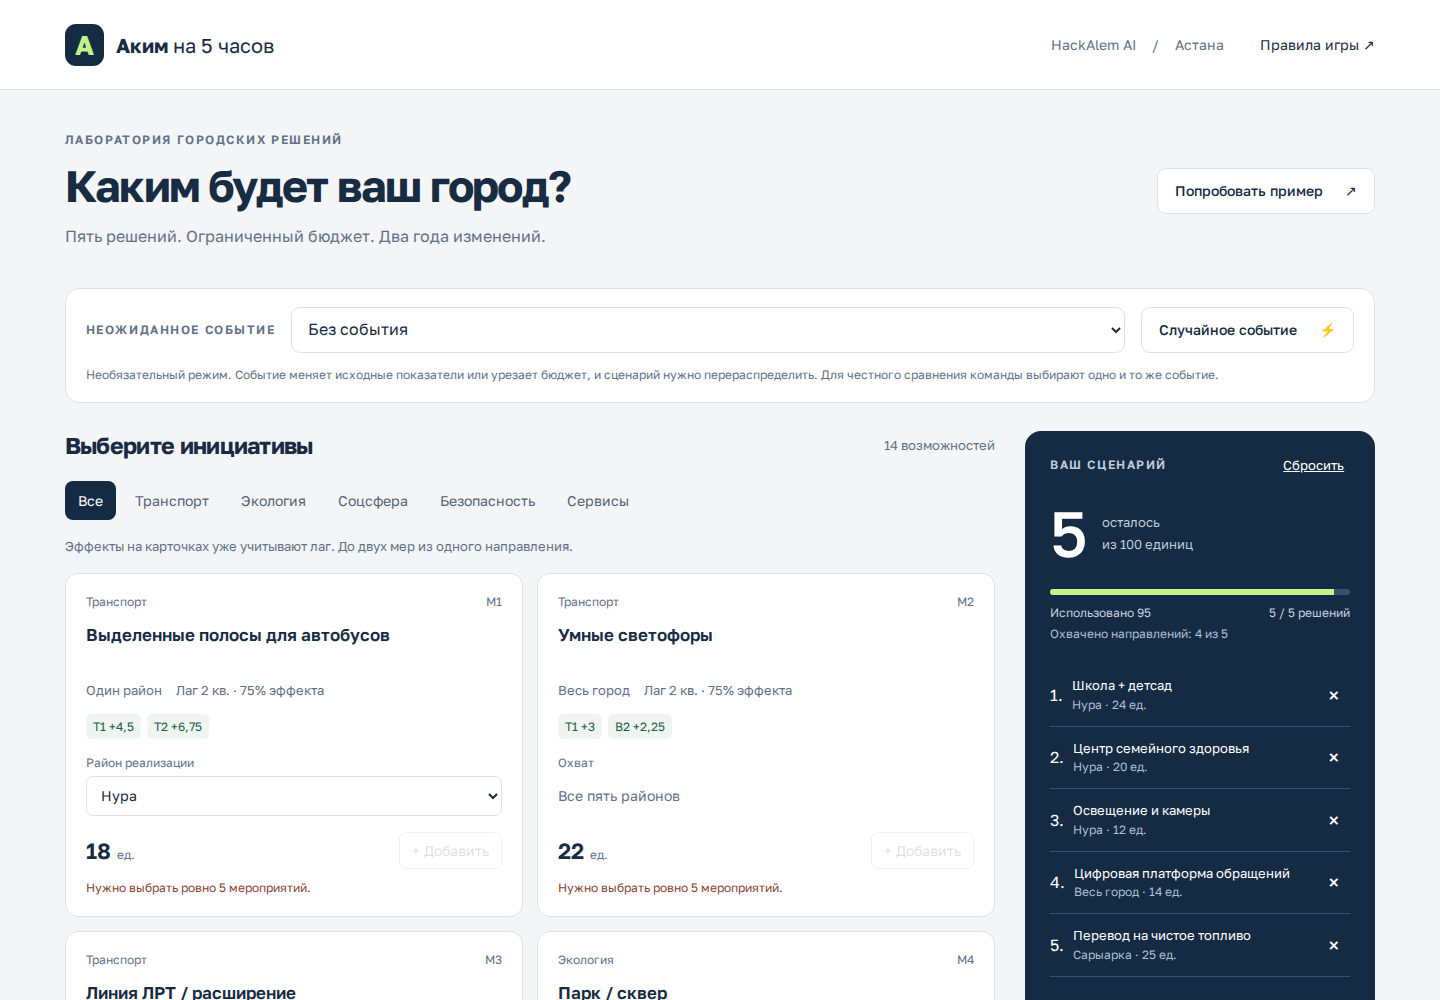Switch to the Безопасность tab
Image resolution: width=1440 pixels, height=1000 pixels.
click(488, 501)
